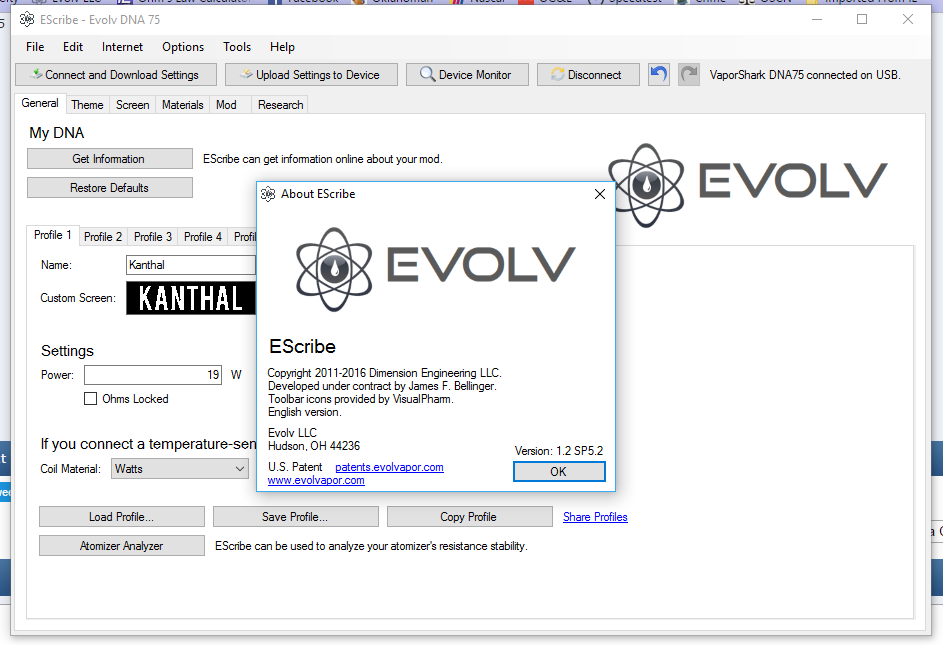Select the Profile 3 tab

tap(153, 237)
